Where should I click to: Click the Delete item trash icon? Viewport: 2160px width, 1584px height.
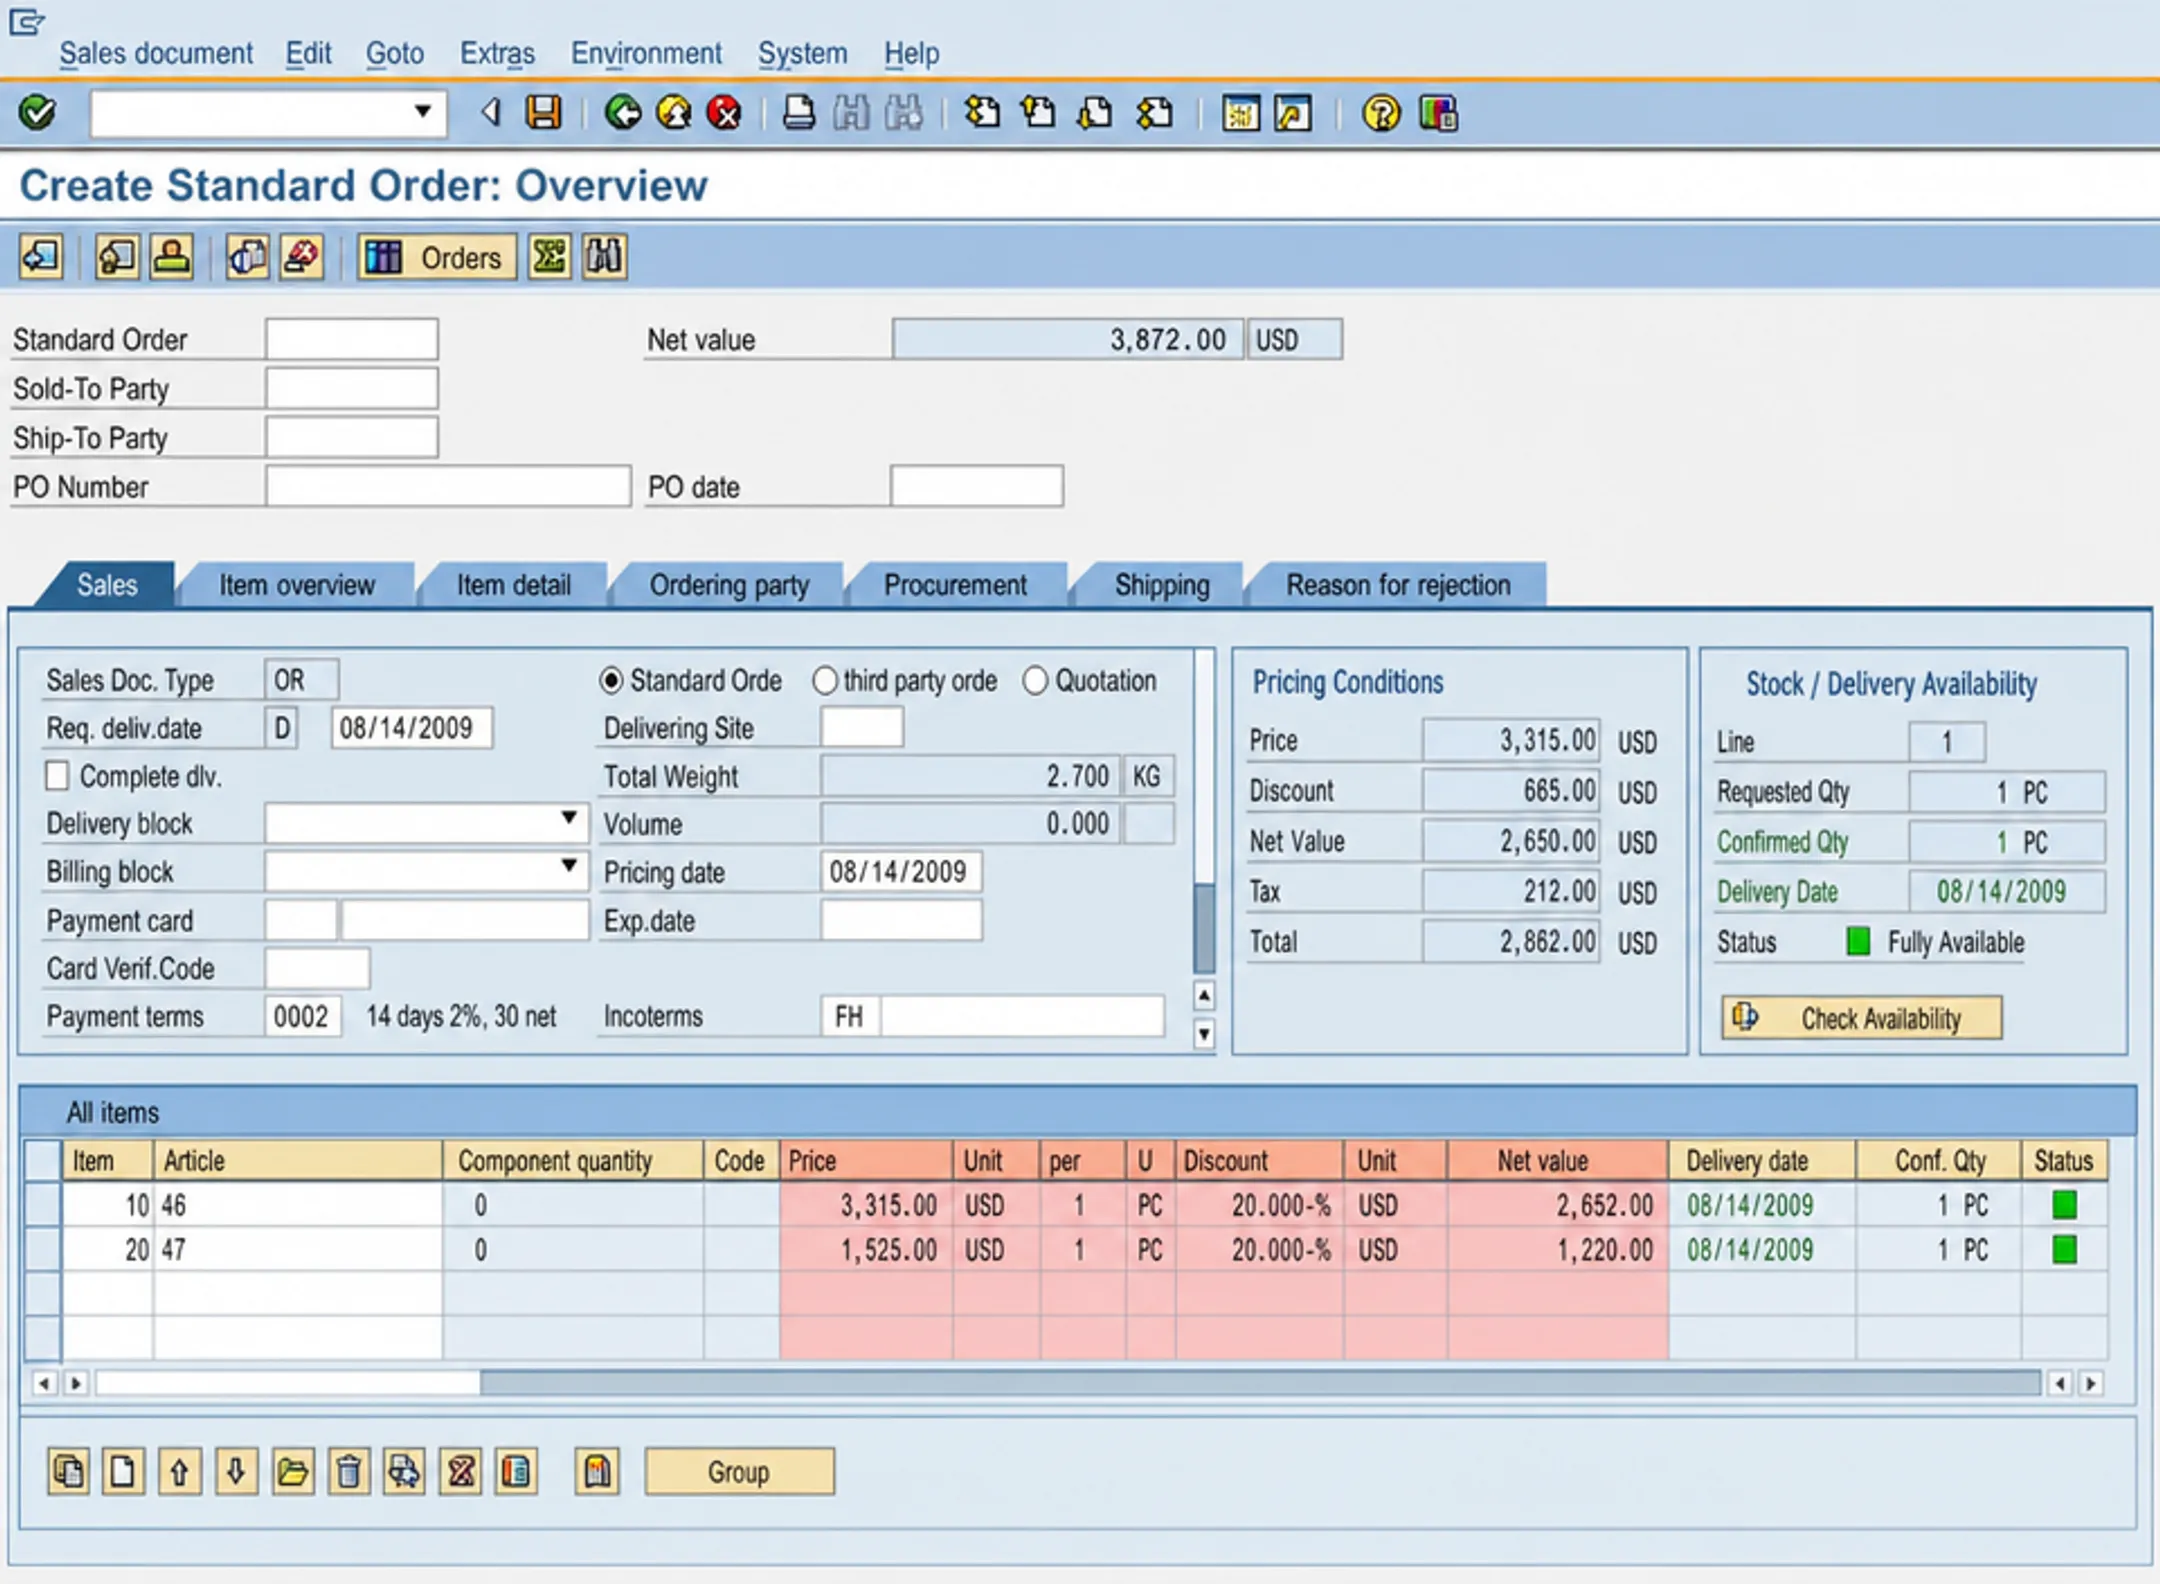[x=348, y=1471]
